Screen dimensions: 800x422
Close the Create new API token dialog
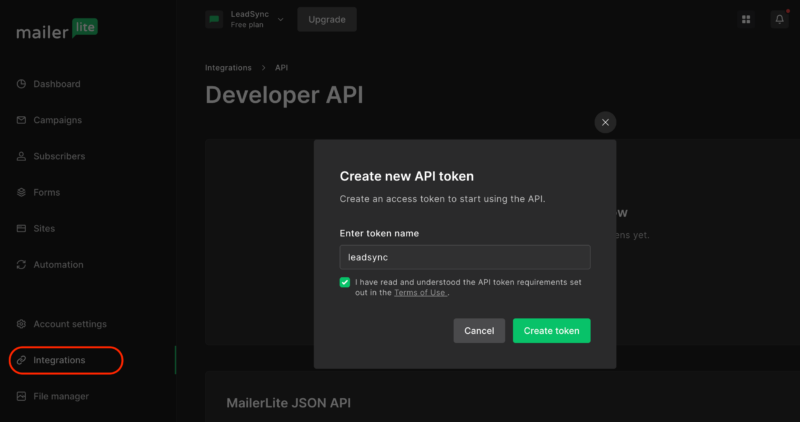(605, 122)
